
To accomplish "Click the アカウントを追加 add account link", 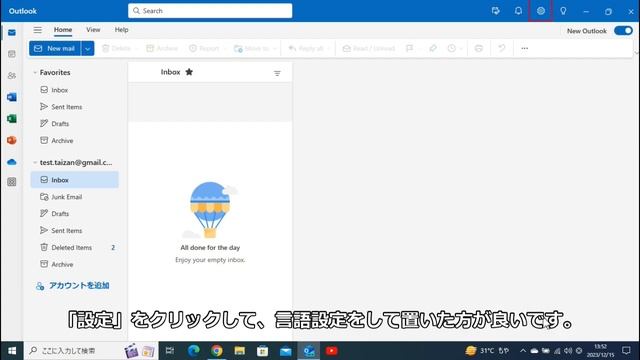I will coord(73,286).
